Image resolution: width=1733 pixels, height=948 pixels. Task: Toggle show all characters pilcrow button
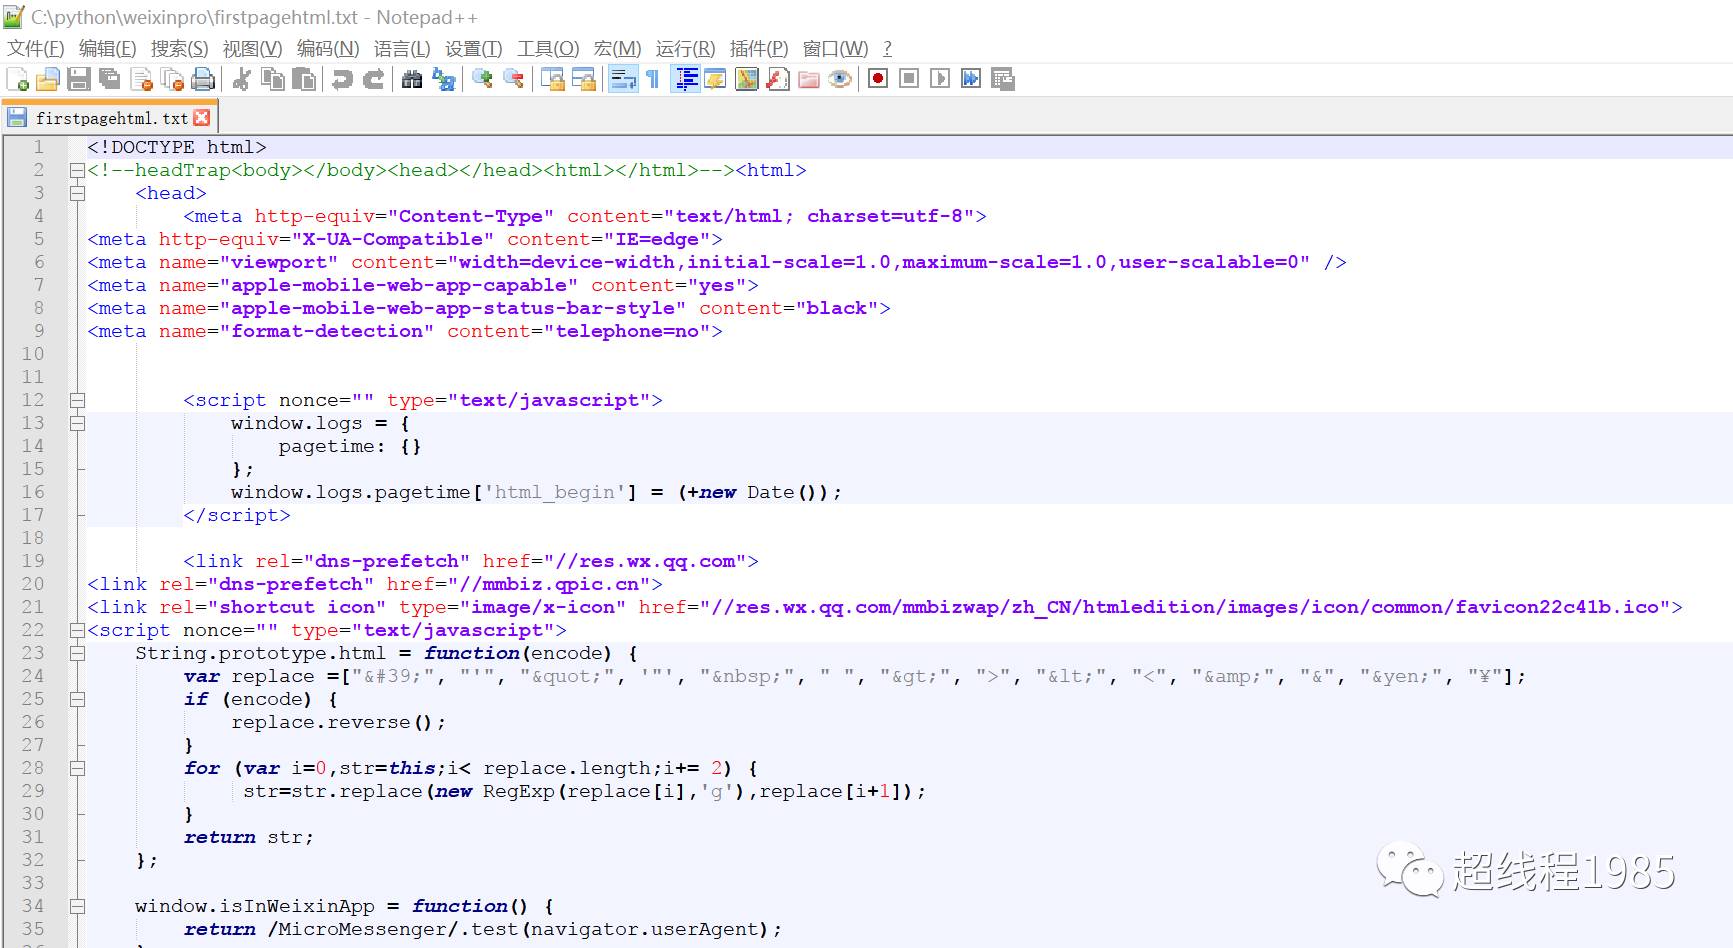coord(653,79)
